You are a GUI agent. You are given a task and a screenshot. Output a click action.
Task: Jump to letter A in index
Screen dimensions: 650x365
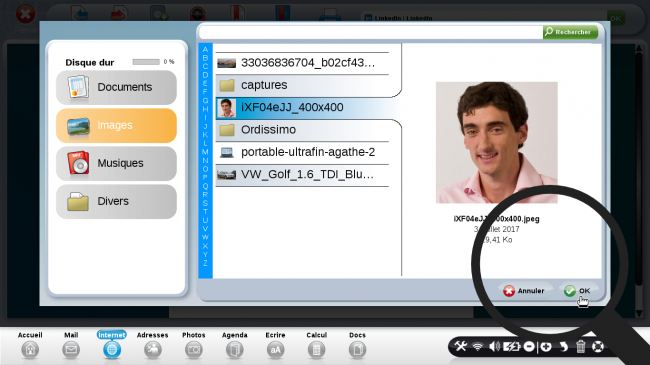coord(205,49)
